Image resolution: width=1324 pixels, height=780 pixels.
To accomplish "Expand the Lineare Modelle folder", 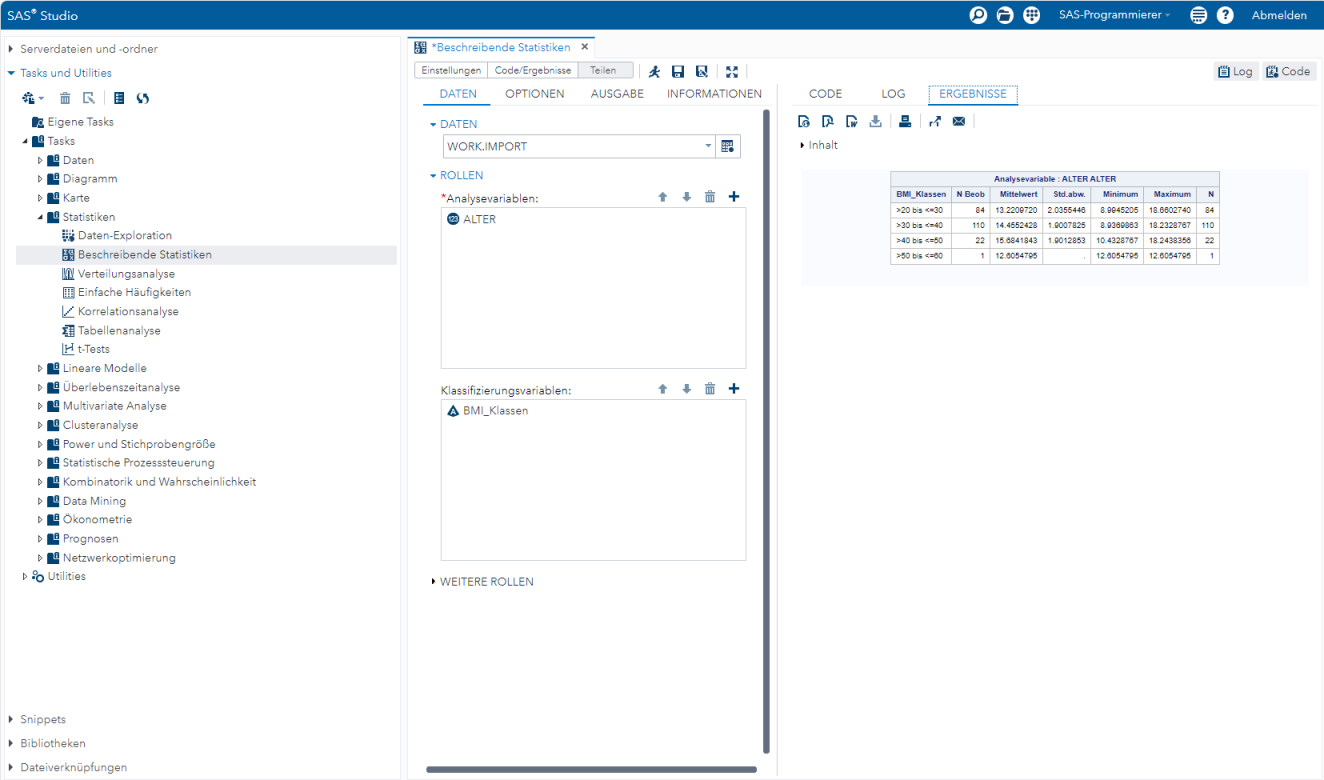I will (x=41, y=368).
